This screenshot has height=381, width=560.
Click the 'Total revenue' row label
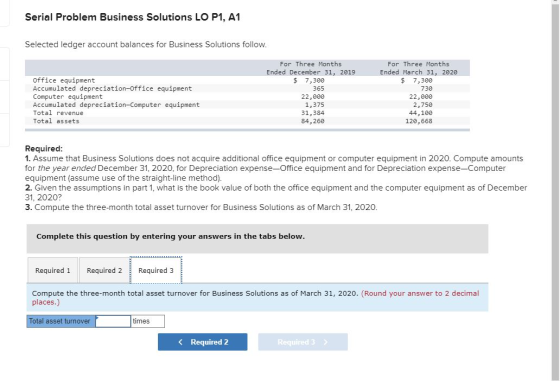[x=58, y=113]
